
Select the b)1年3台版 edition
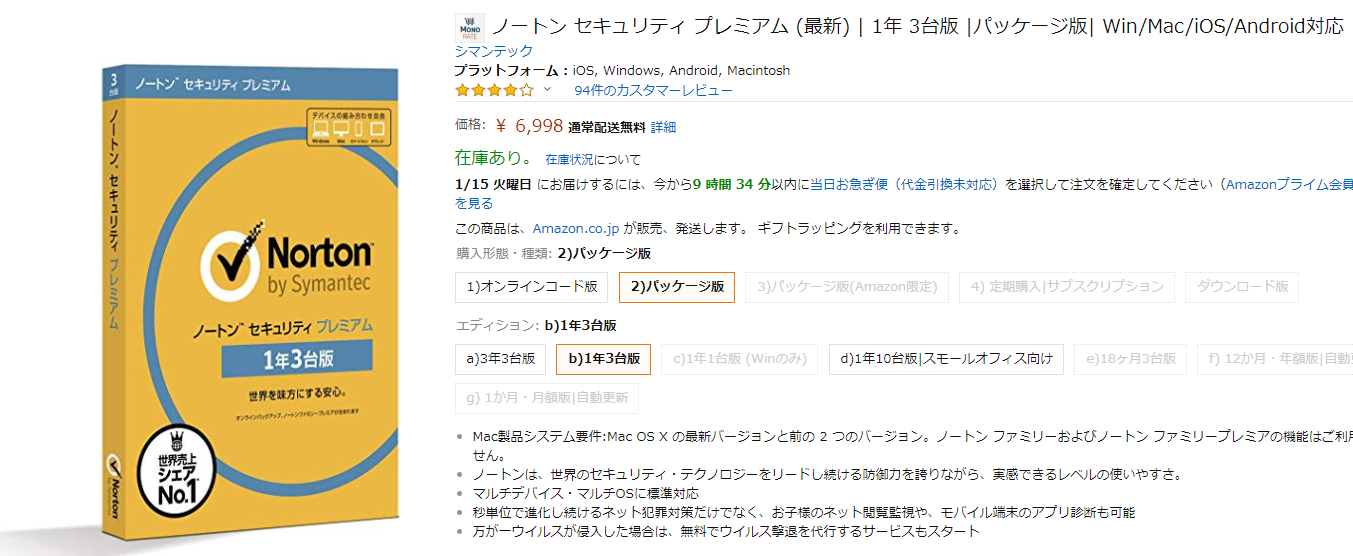[603, 359]
